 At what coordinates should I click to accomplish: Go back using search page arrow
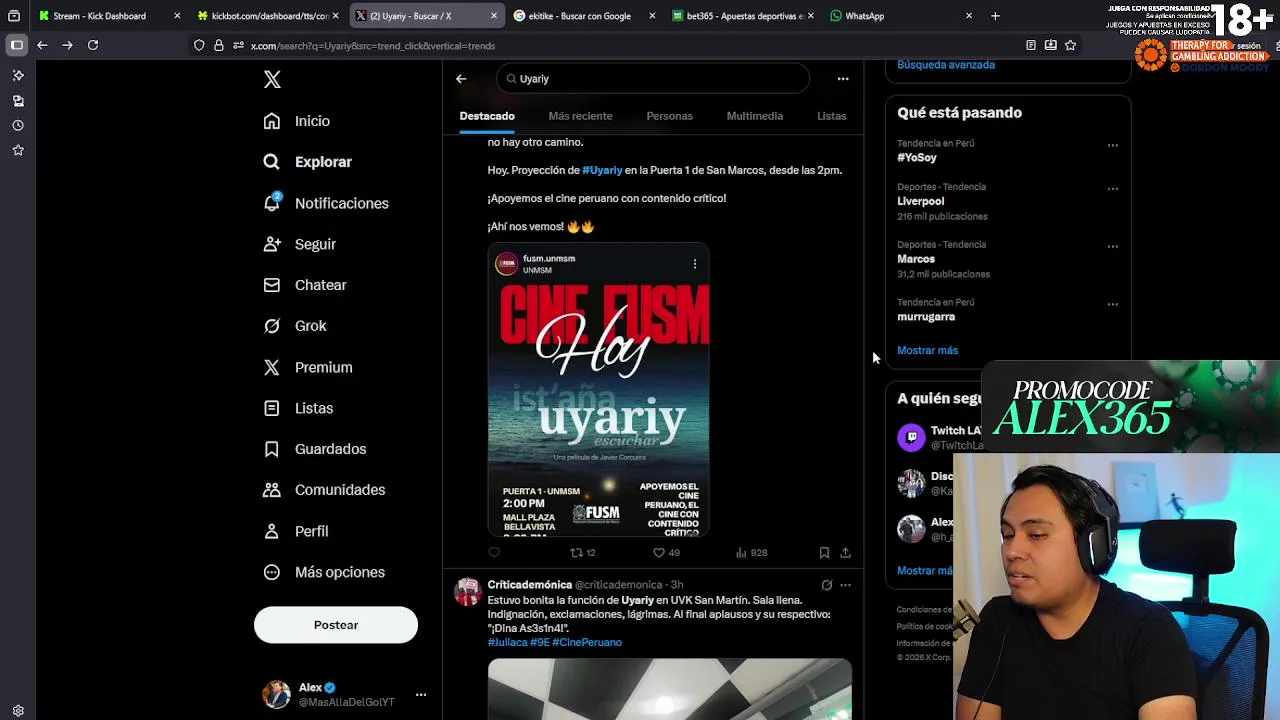461,79
